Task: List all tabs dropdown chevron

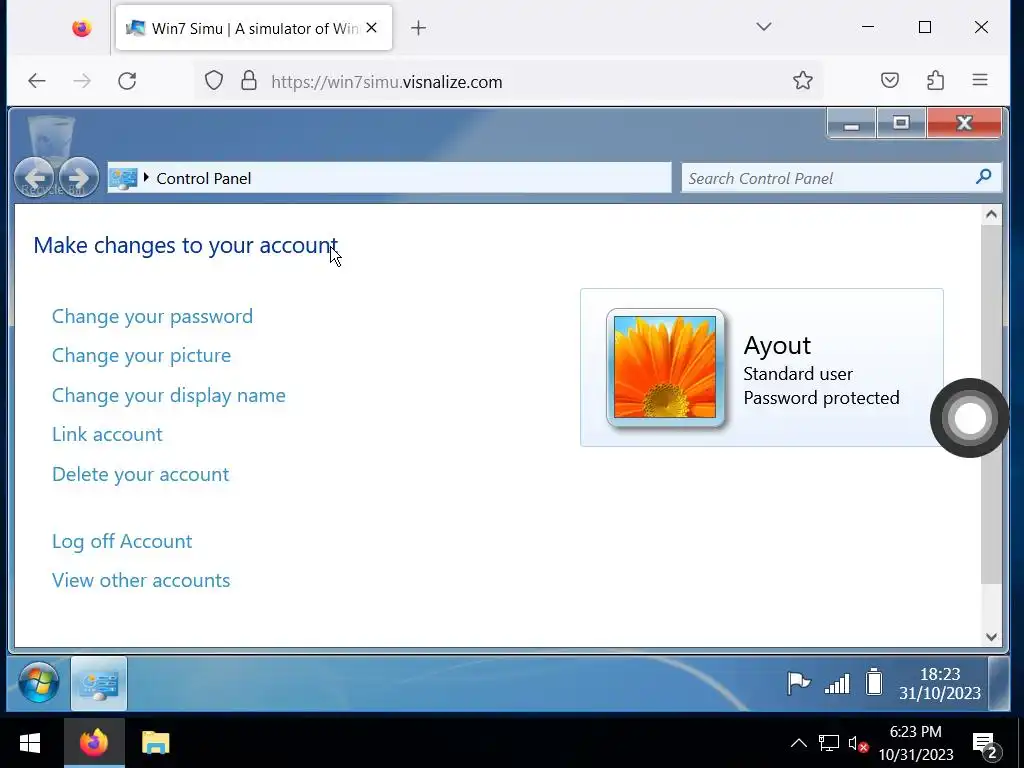Action: pyautogui.click(x=763, y=27)
